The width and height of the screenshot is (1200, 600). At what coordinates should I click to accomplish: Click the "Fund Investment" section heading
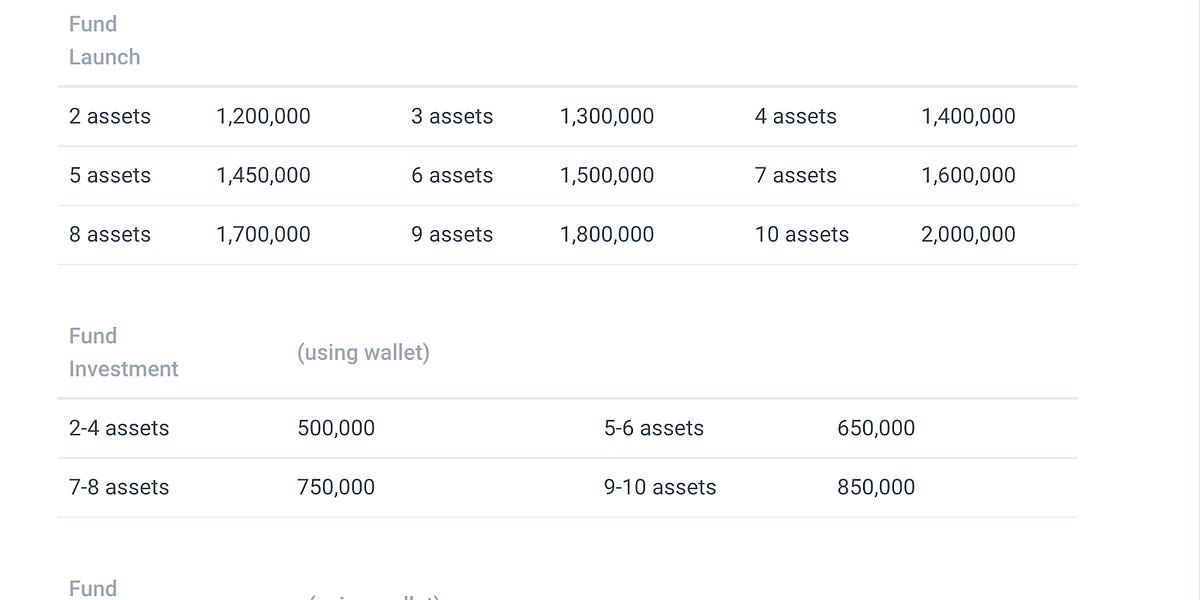123,352
